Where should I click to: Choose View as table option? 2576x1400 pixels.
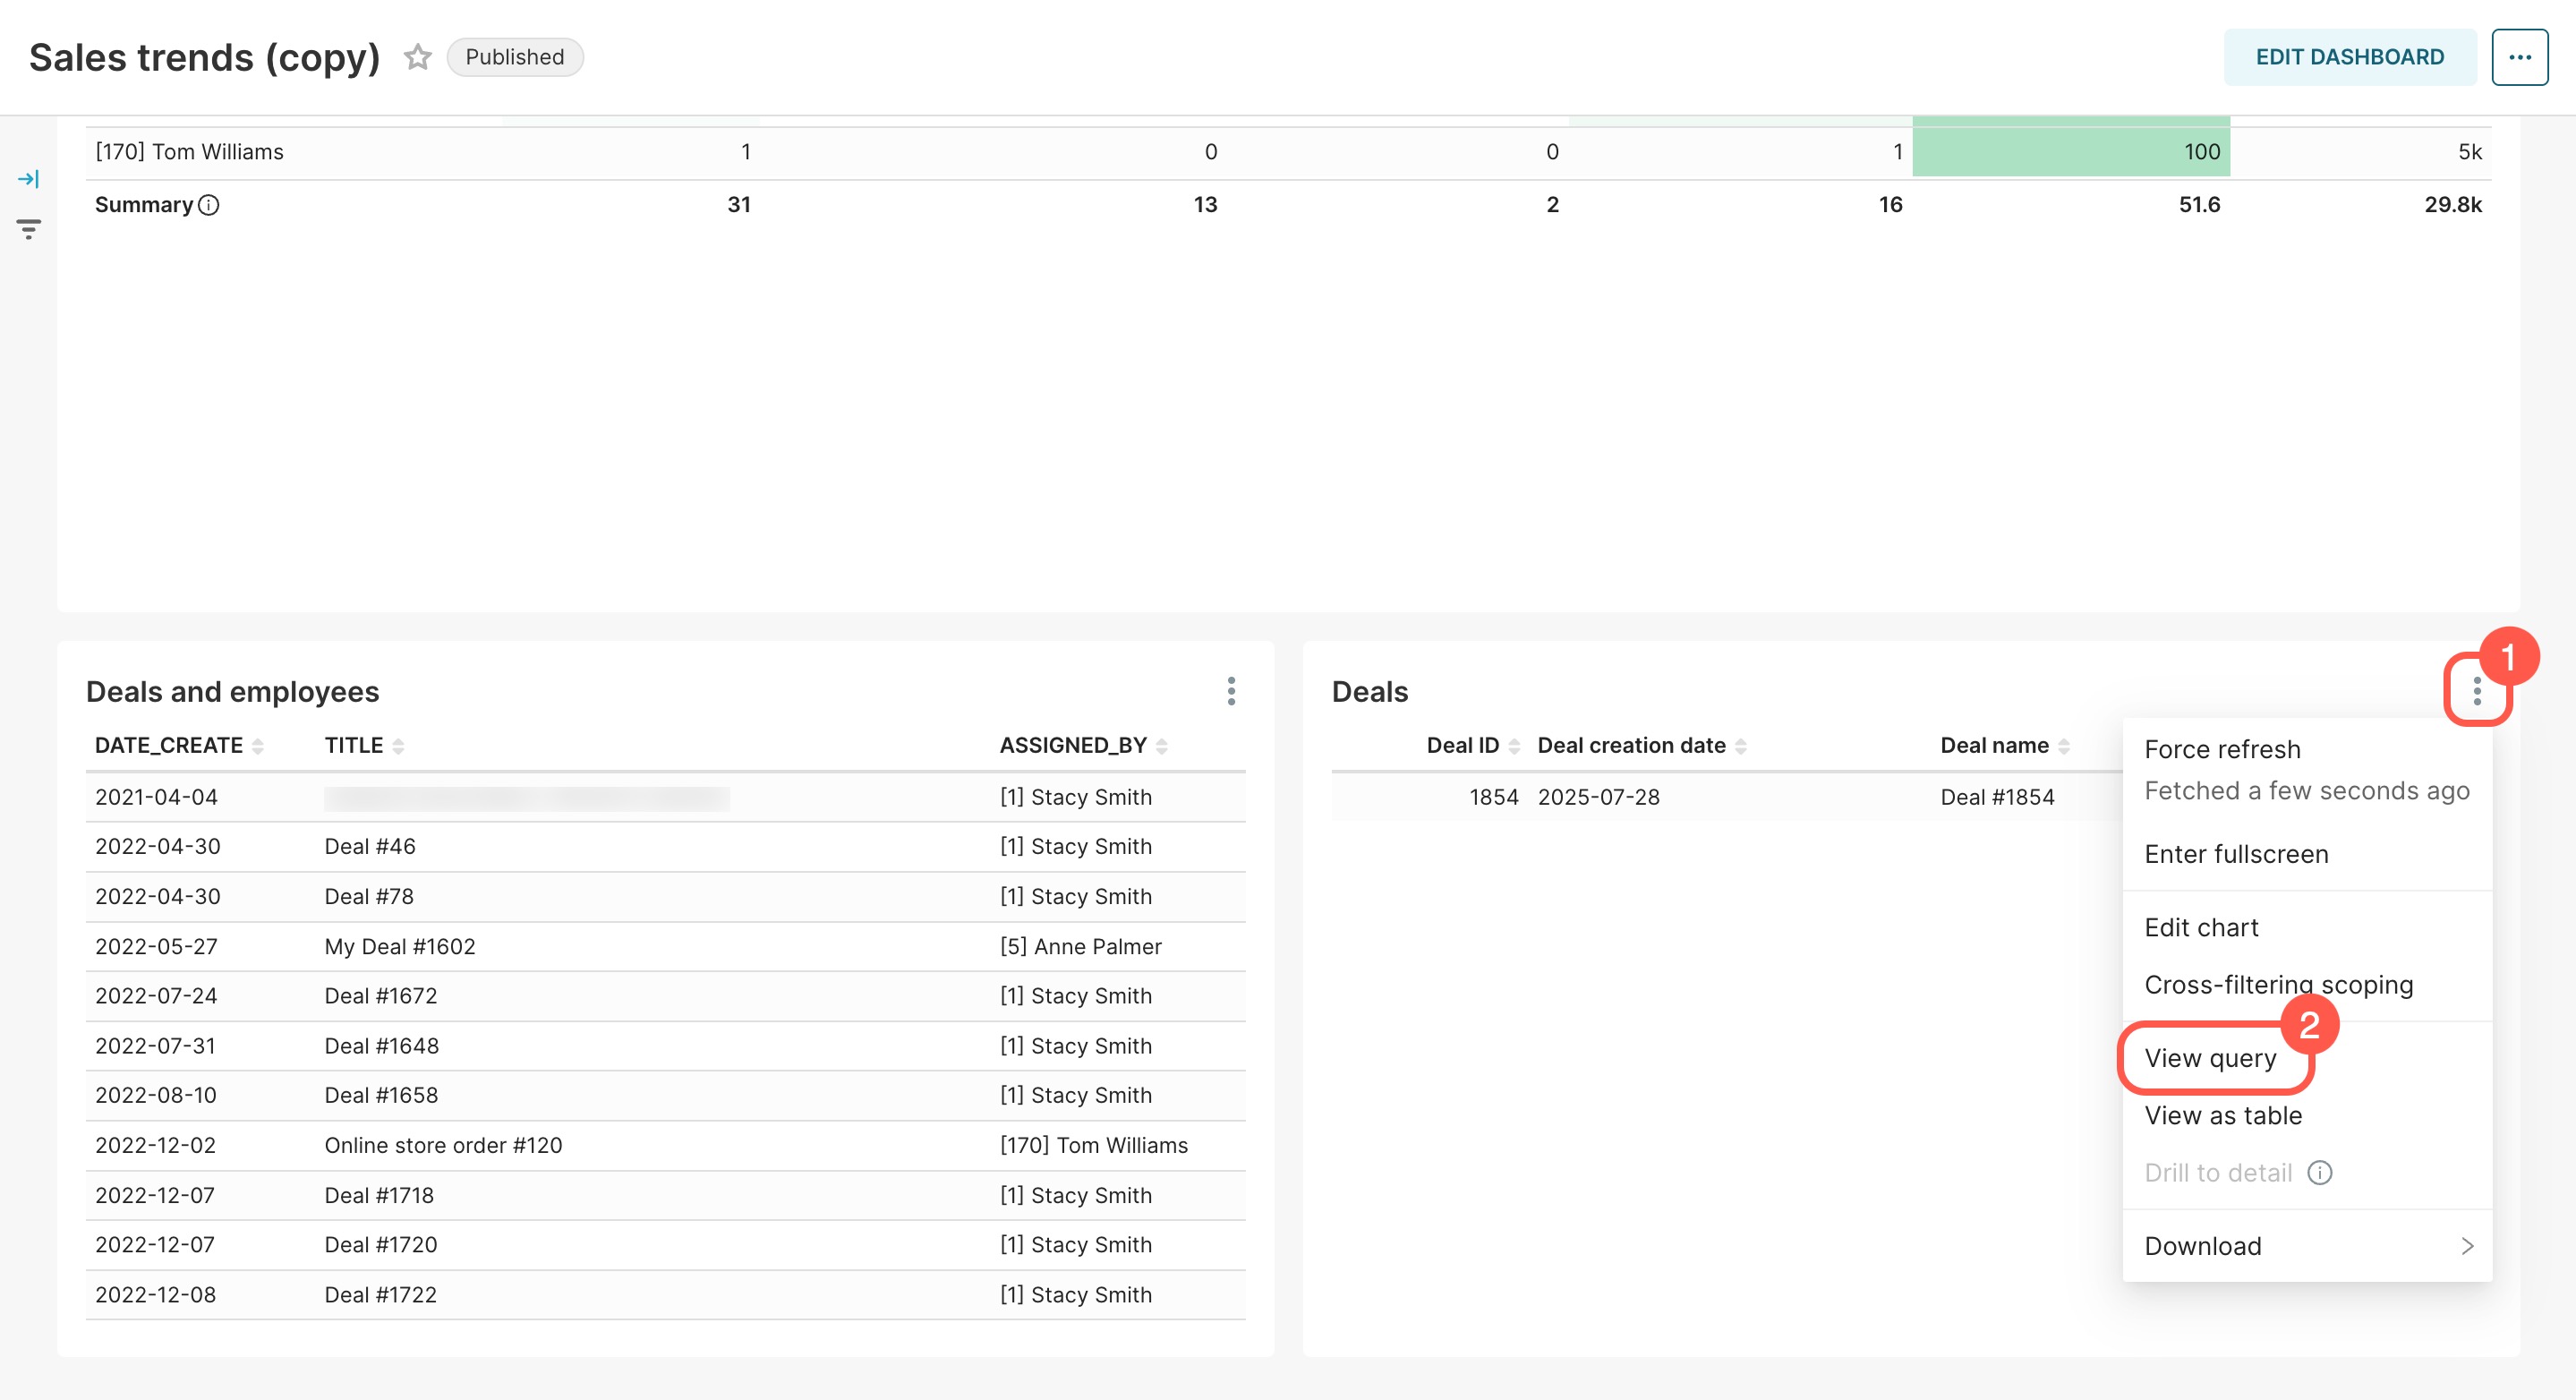coord(2223,1115)
